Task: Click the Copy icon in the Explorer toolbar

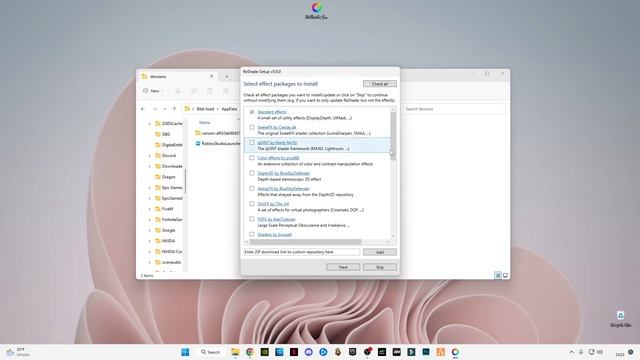Action: point(194,91)
